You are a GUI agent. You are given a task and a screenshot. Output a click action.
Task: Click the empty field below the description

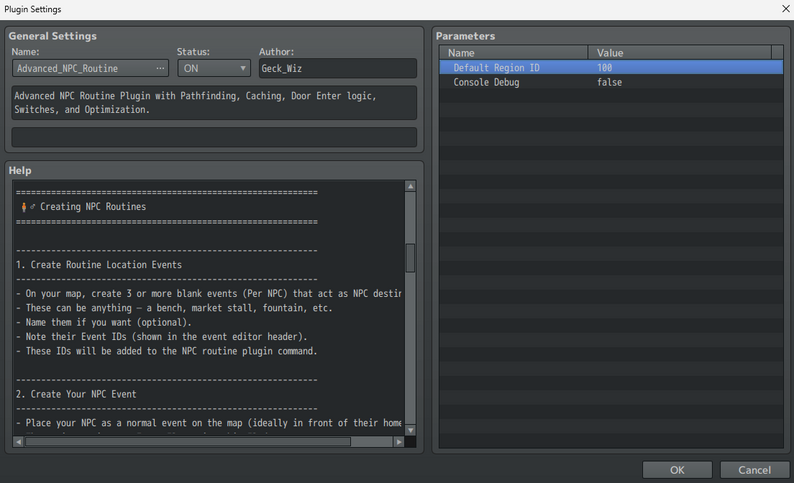pos(214,137)
